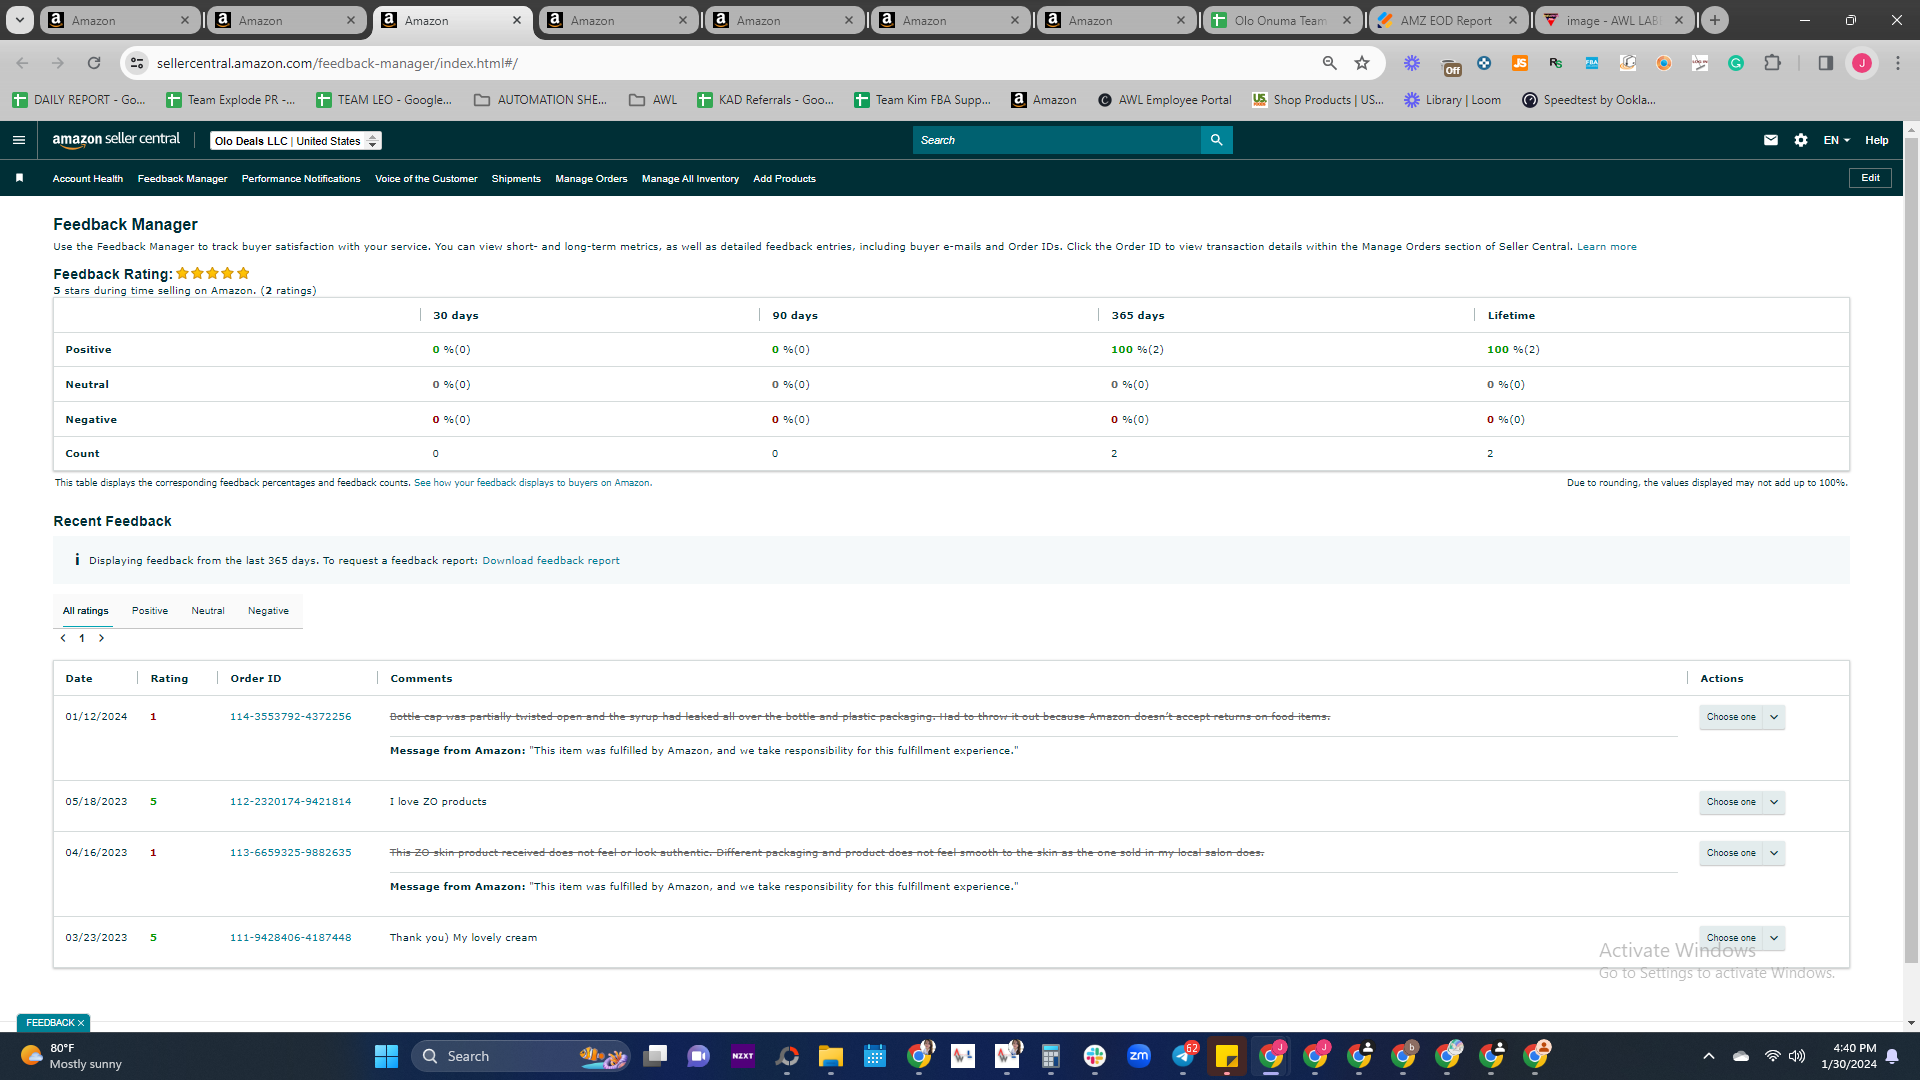Image resolution: width=1920 pixels, height=1080 pixels.
Task: Open the tab search dropdown arrow
Action: pos(20,20)
